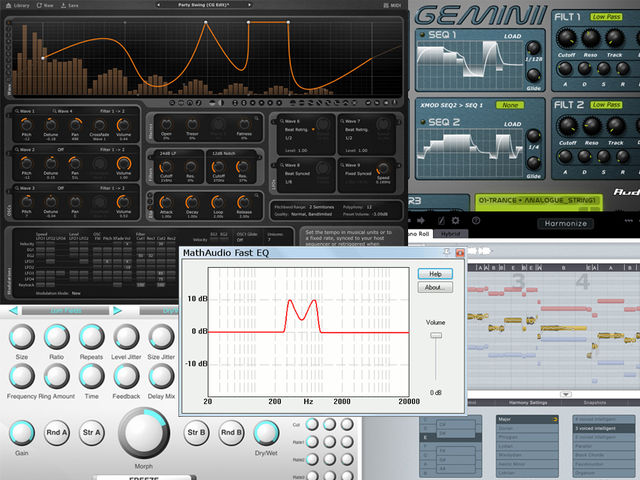Open Wave 9 LFO magnifier icon
Viewport: 640px width, 480px height.
point(342,165)
